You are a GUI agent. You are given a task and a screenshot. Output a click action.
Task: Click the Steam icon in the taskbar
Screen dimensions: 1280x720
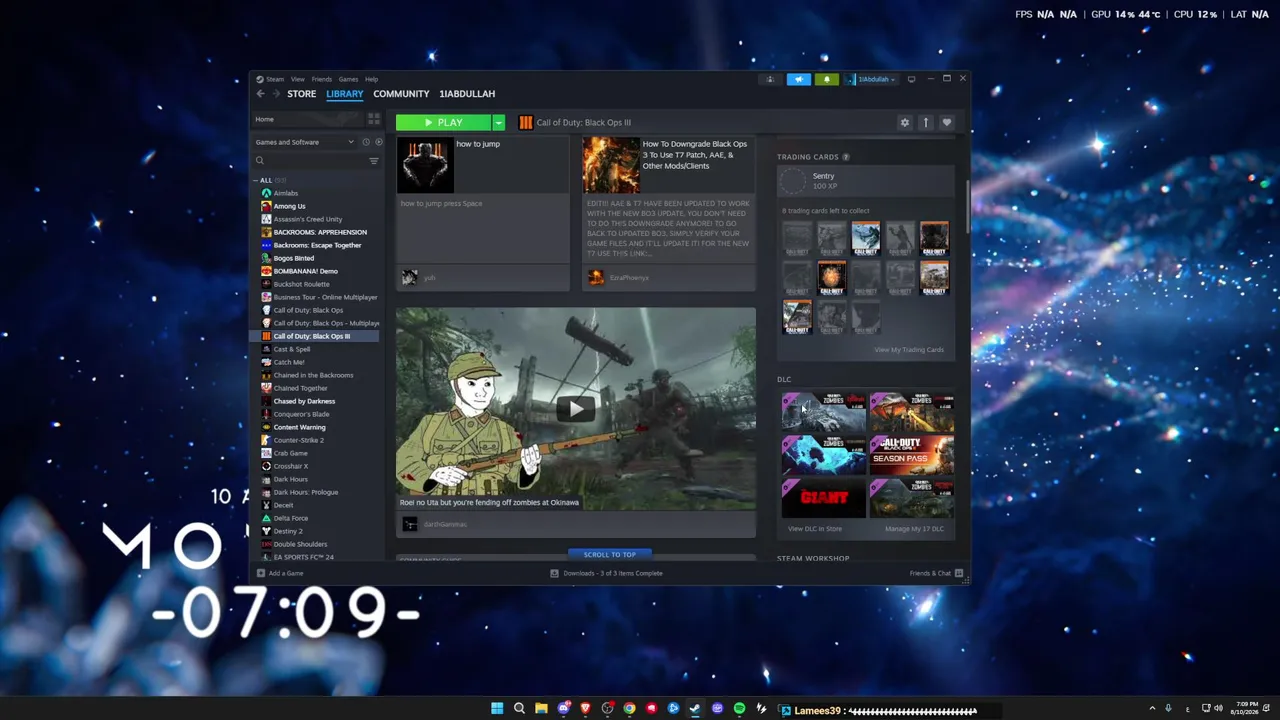tap(695, 709)
